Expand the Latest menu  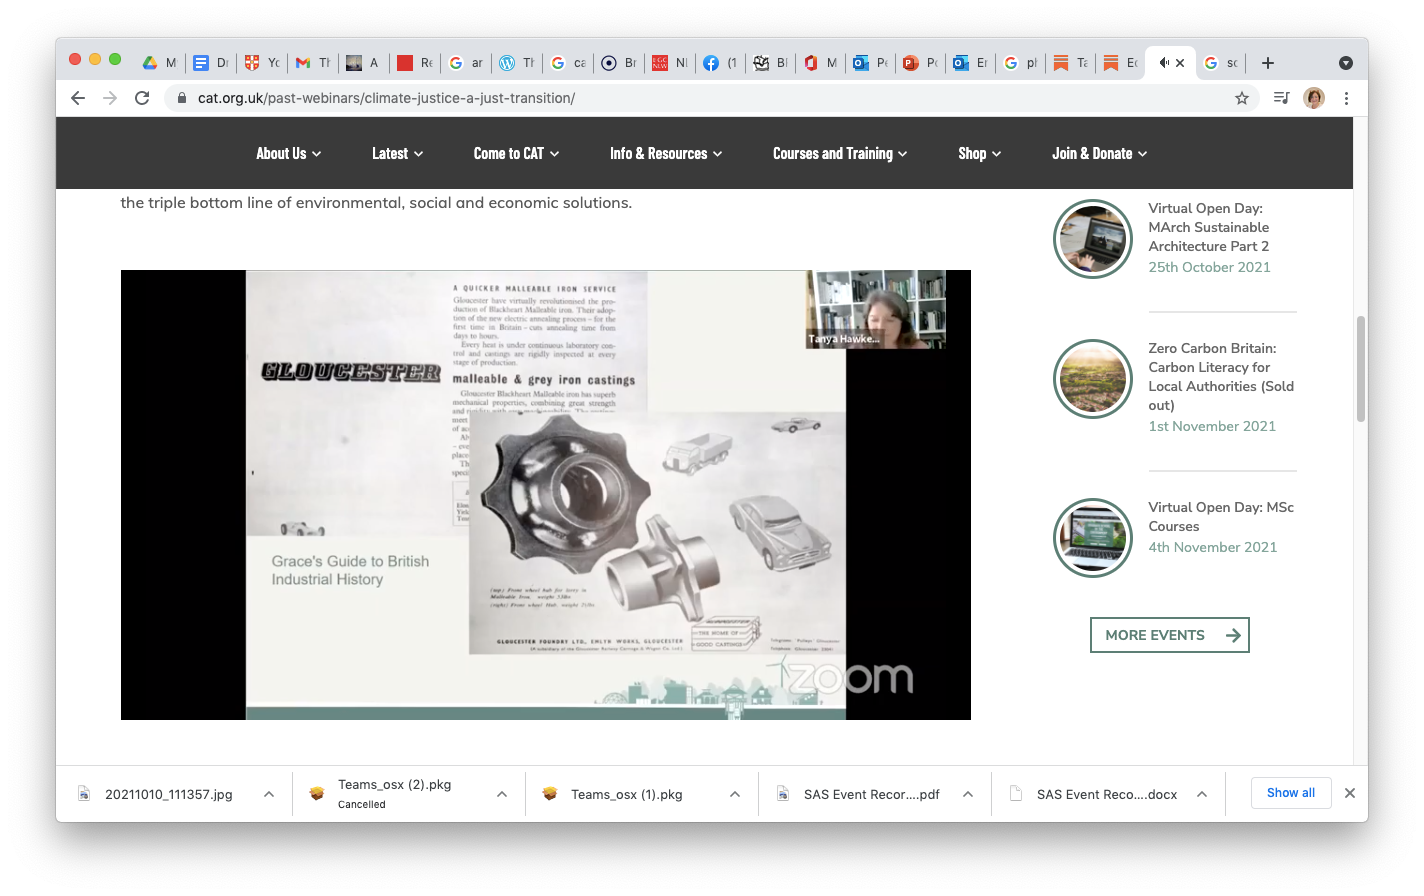point(397,153)
